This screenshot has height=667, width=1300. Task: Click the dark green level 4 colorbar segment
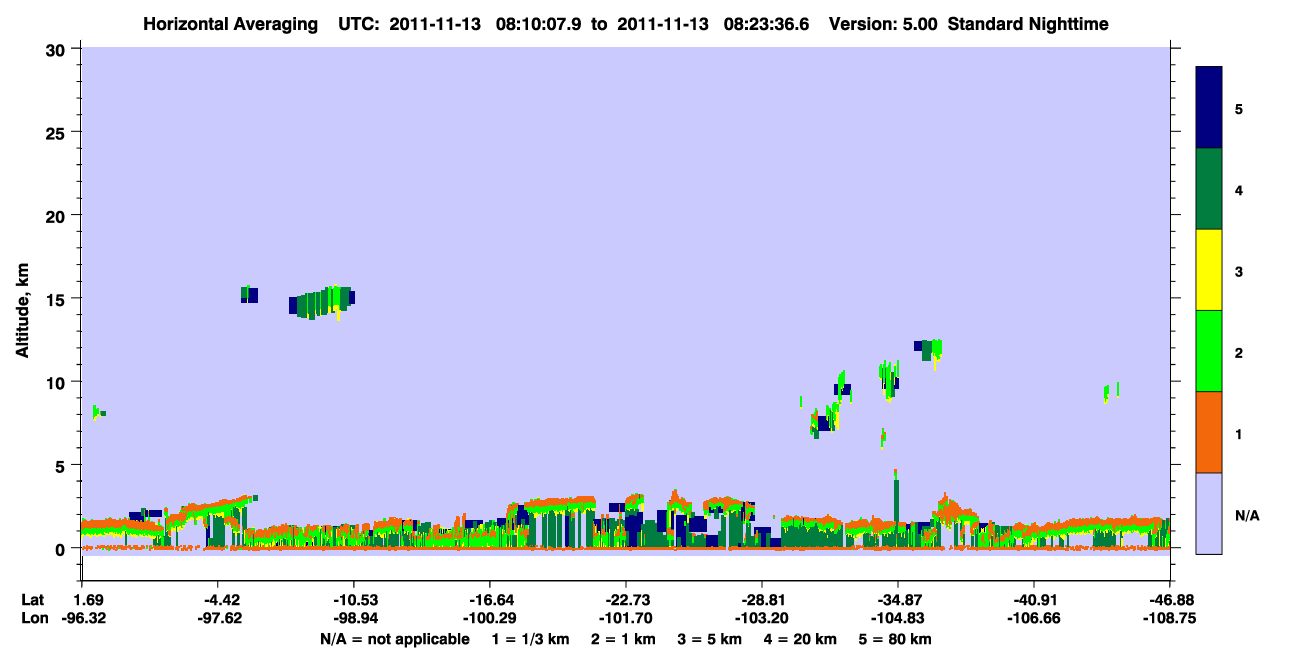click(1209, 189)
